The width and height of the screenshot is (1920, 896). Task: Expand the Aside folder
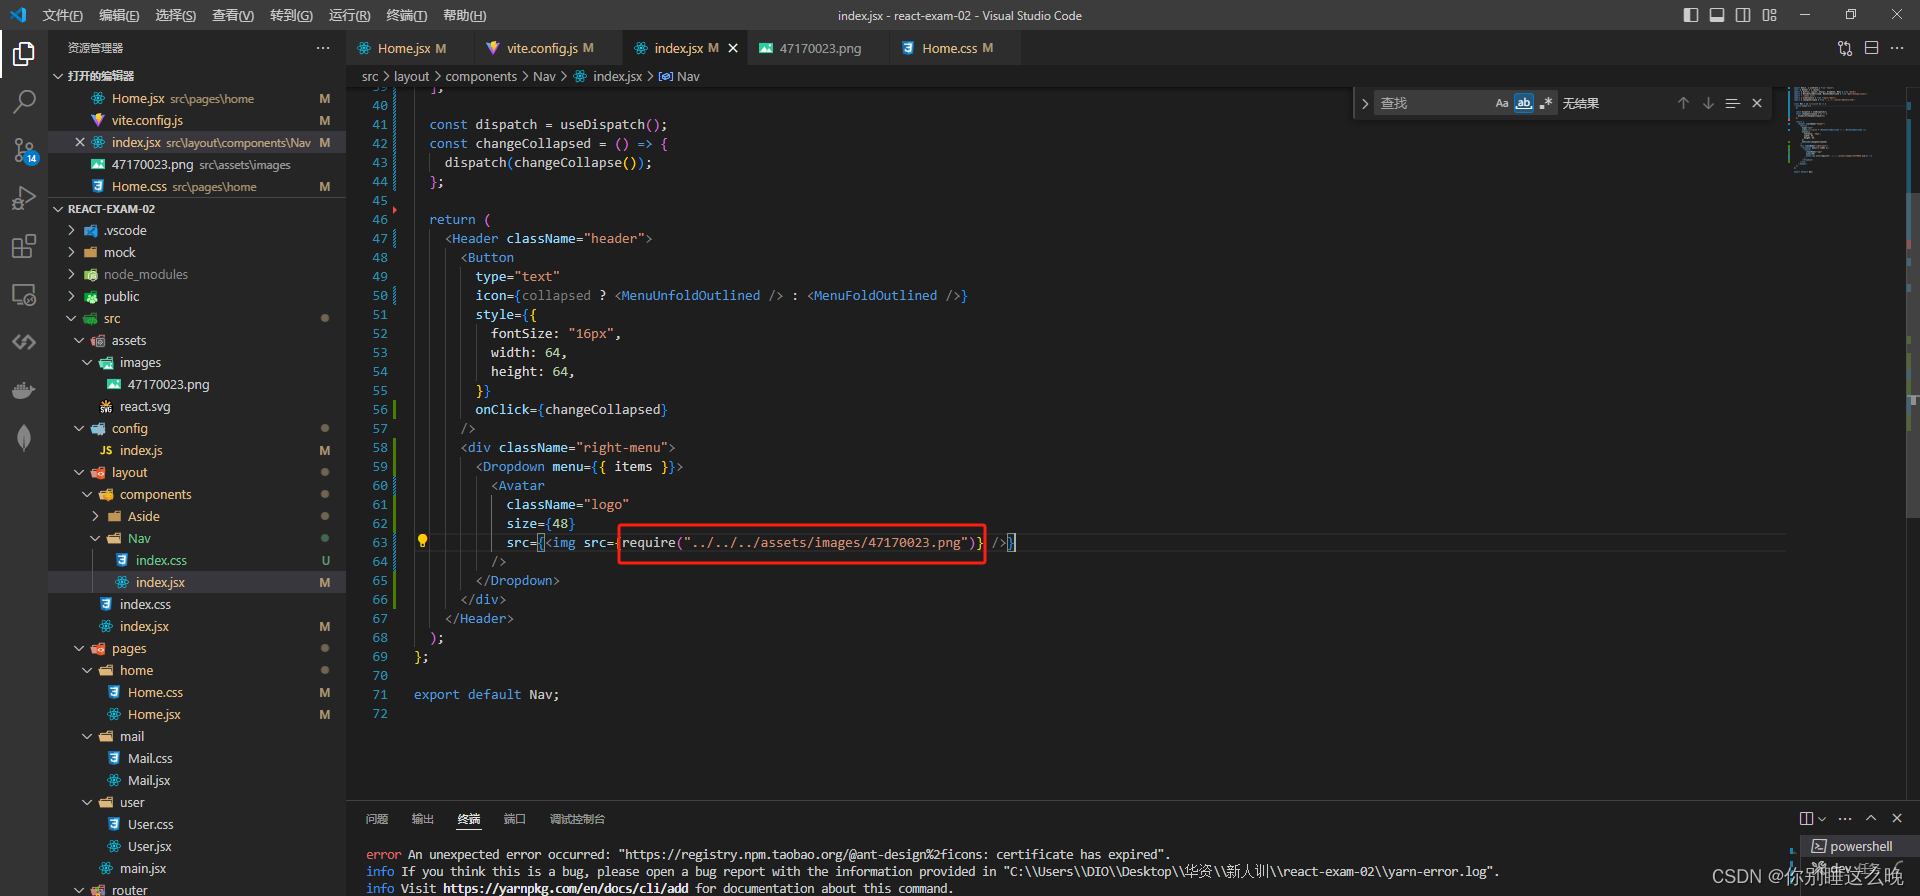95,516
